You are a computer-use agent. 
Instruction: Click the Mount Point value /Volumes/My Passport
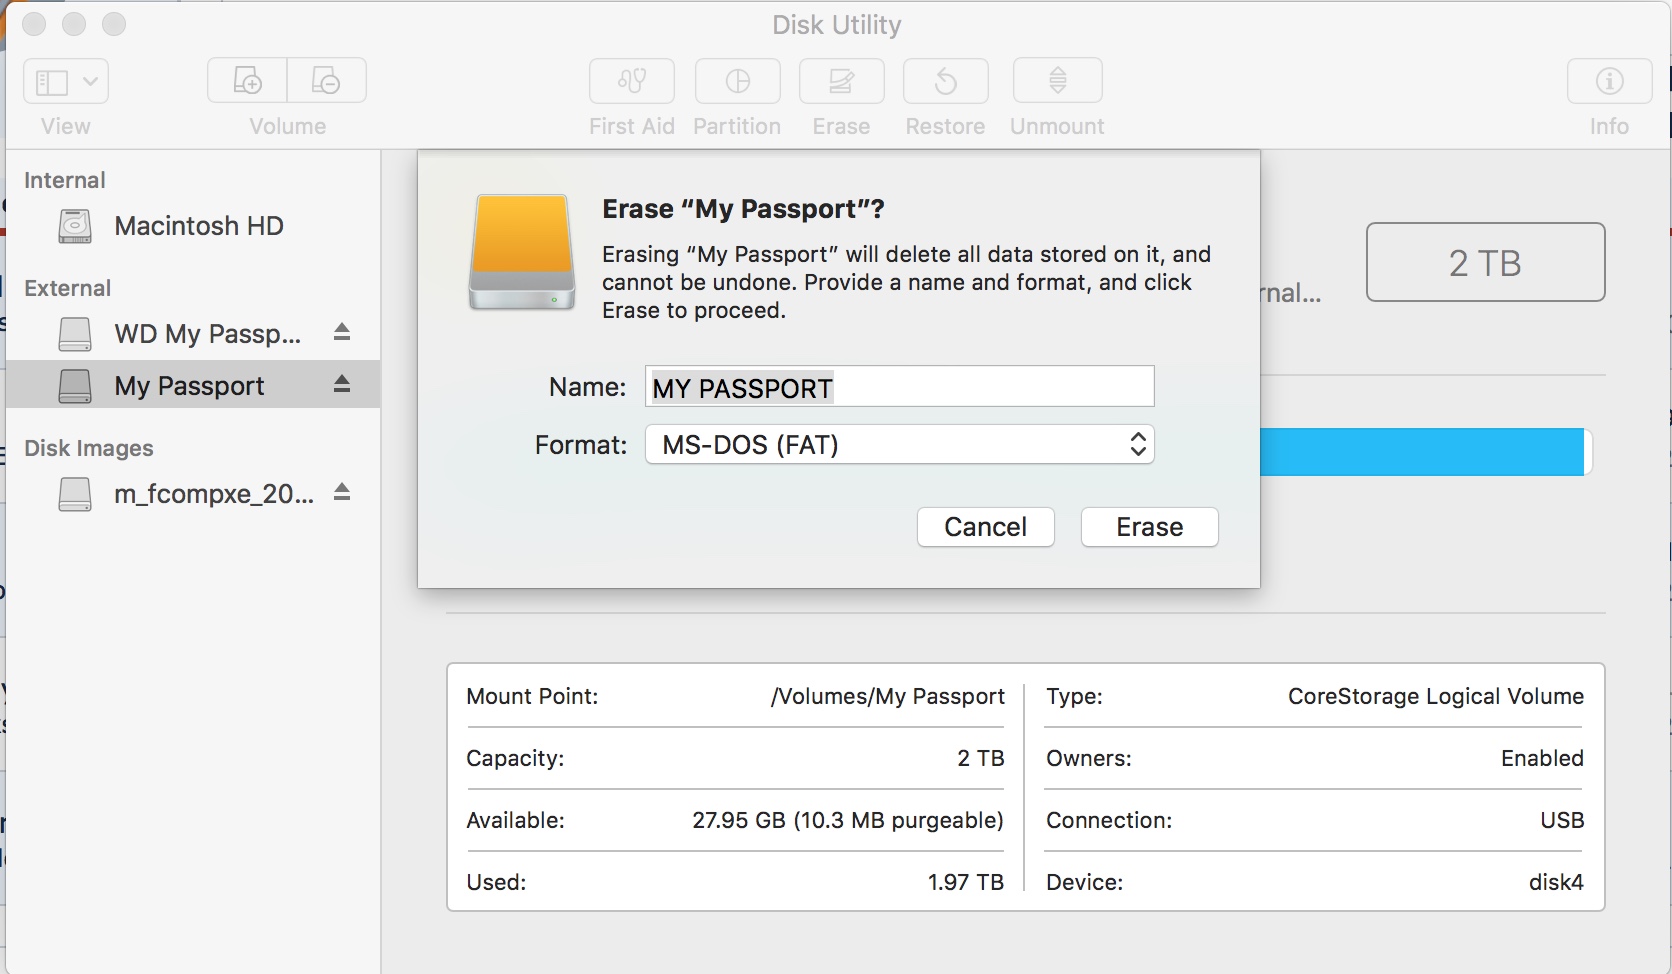[888, 697]
